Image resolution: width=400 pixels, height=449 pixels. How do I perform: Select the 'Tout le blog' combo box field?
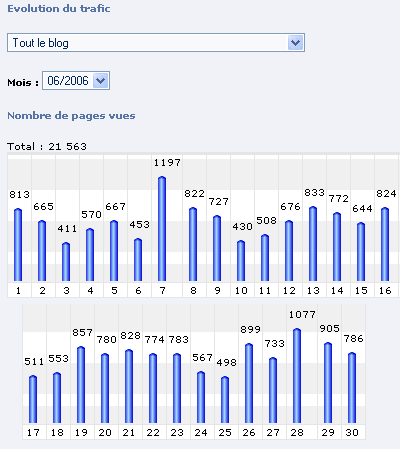[156, 43]
